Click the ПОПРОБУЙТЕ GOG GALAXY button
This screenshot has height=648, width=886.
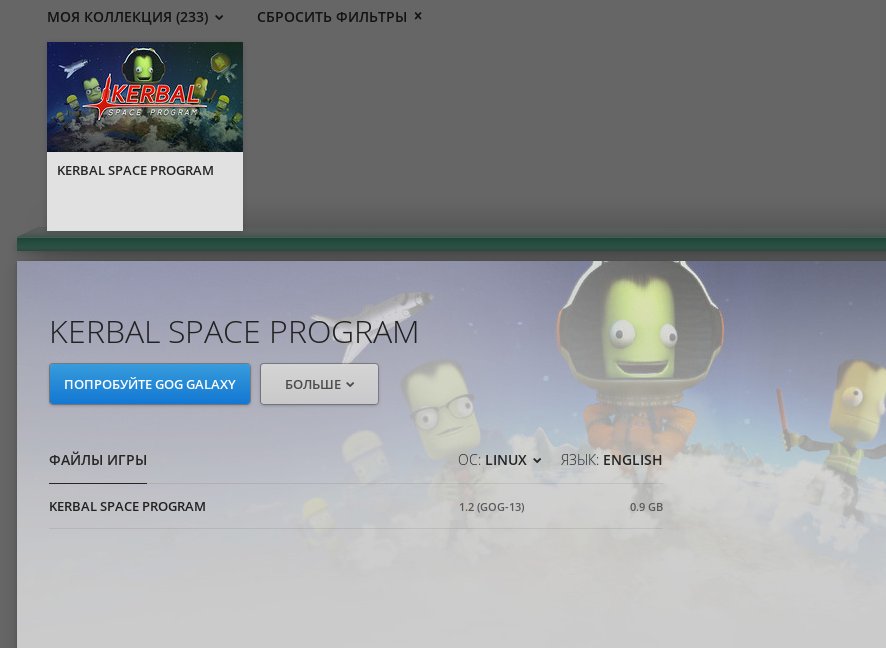tap(150, 384)
